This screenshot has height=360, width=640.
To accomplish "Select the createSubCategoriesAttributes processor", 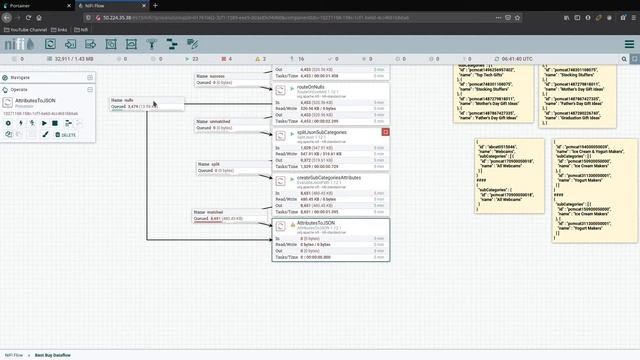I will pyautogui.click(x=331, y=195).
